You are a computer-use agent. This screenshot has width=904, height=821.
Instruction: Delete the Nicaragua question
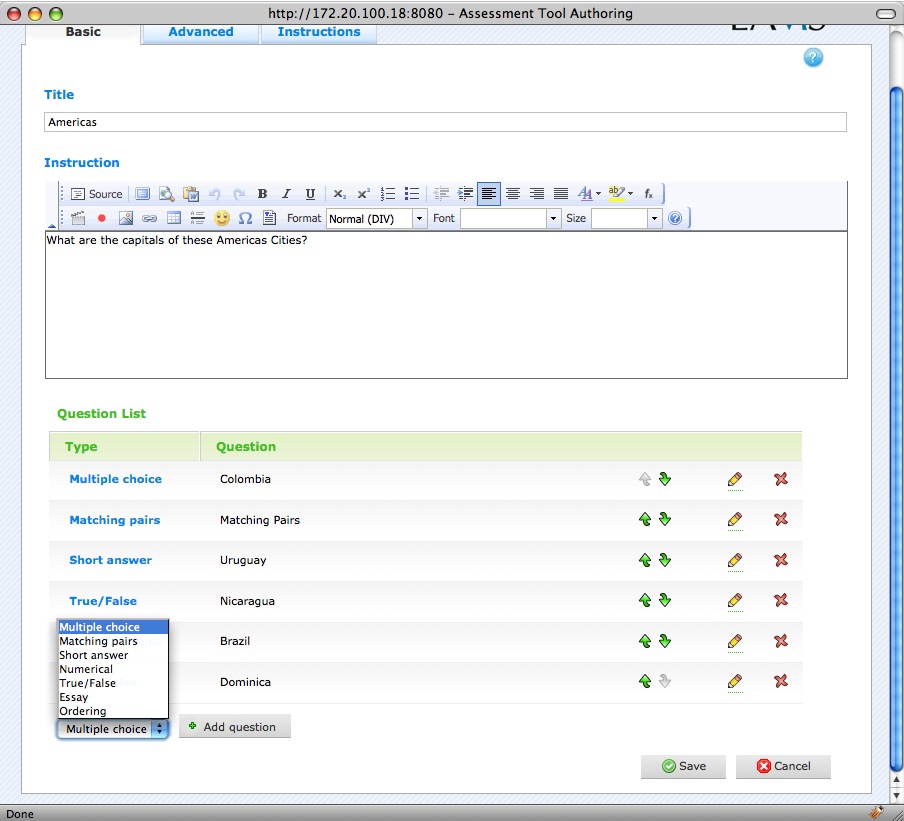[781, 600]
